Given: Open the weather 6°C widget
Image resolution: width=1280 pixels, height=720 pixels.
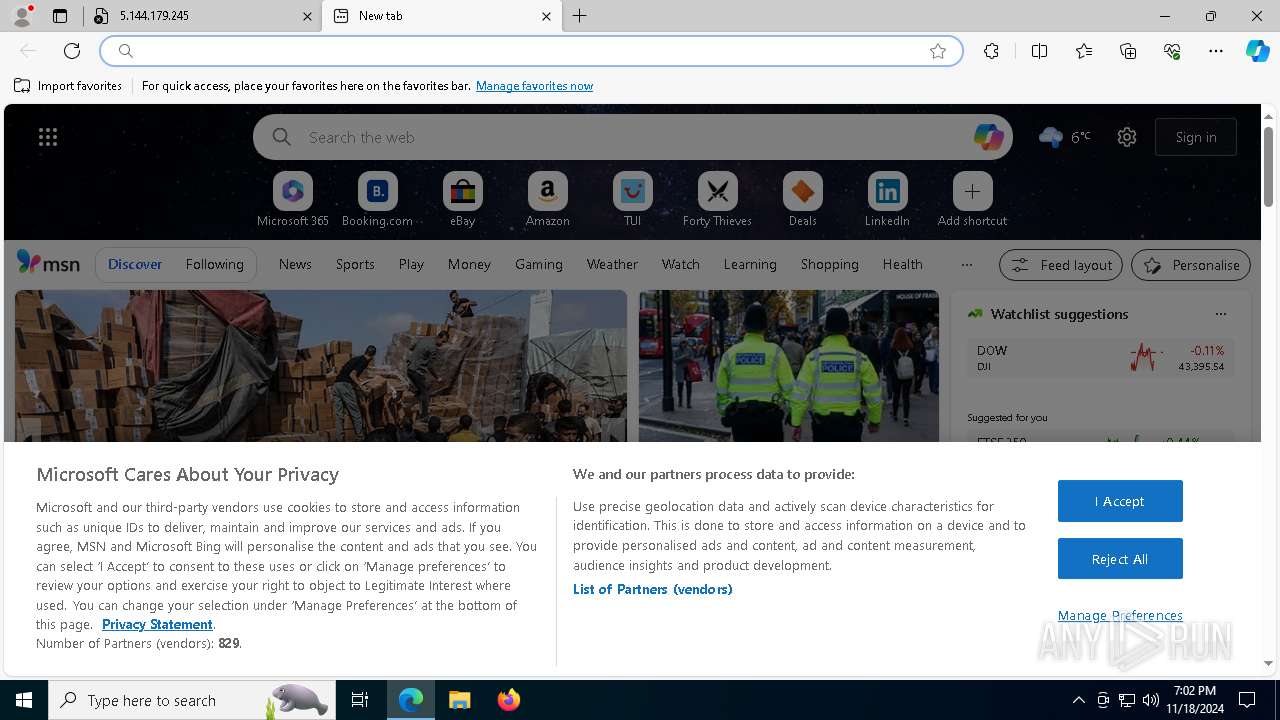Looking at the screenshot, I should click(x=1065, y=137).
